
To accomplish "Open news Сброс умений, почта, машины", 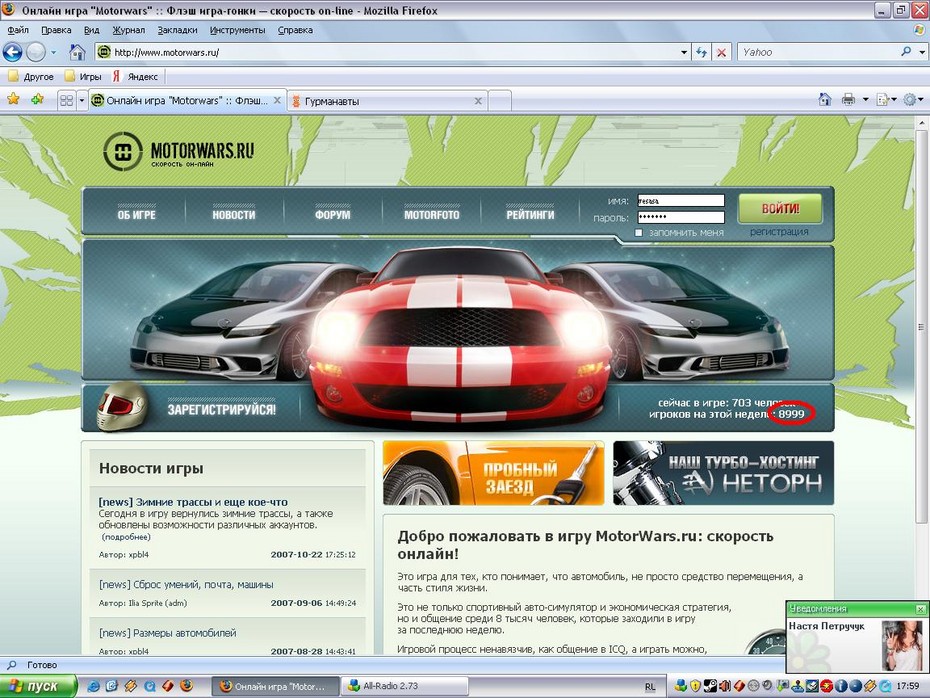I will [186, 584].
